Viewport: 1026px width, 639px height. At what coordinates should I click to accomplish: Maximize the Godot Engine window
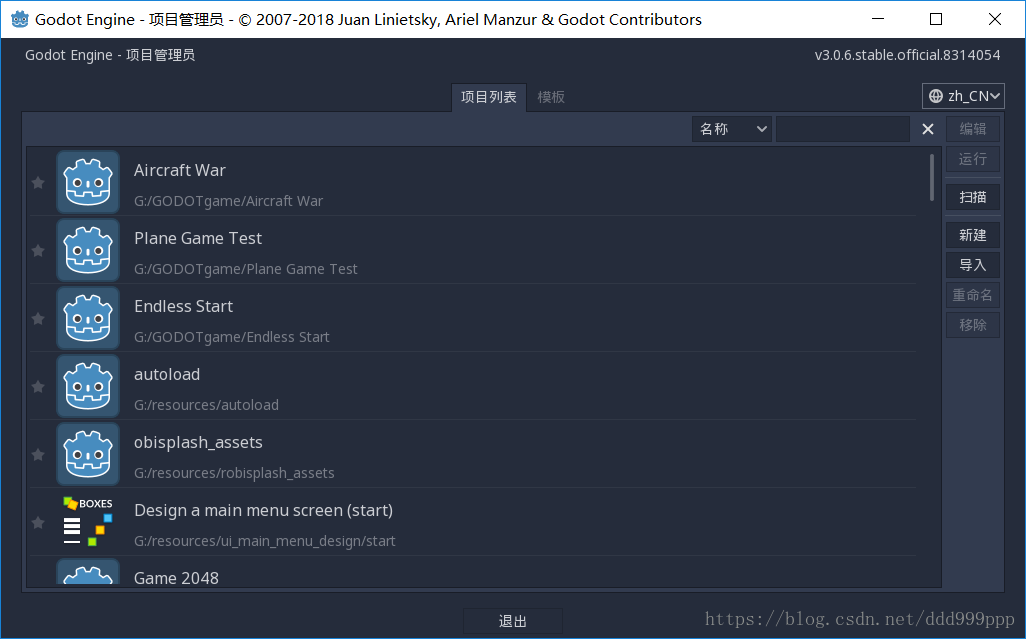936,19
